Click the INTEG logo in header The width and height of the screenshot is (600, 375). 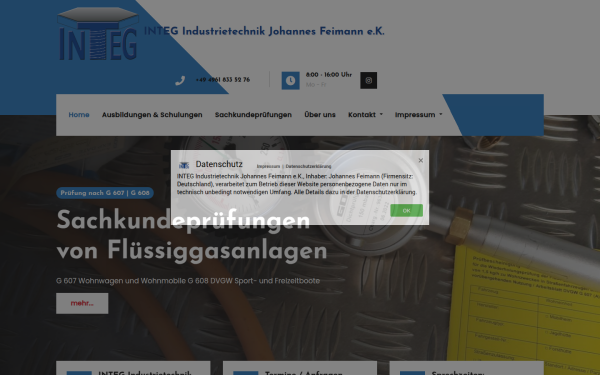[x=98, y=34]
